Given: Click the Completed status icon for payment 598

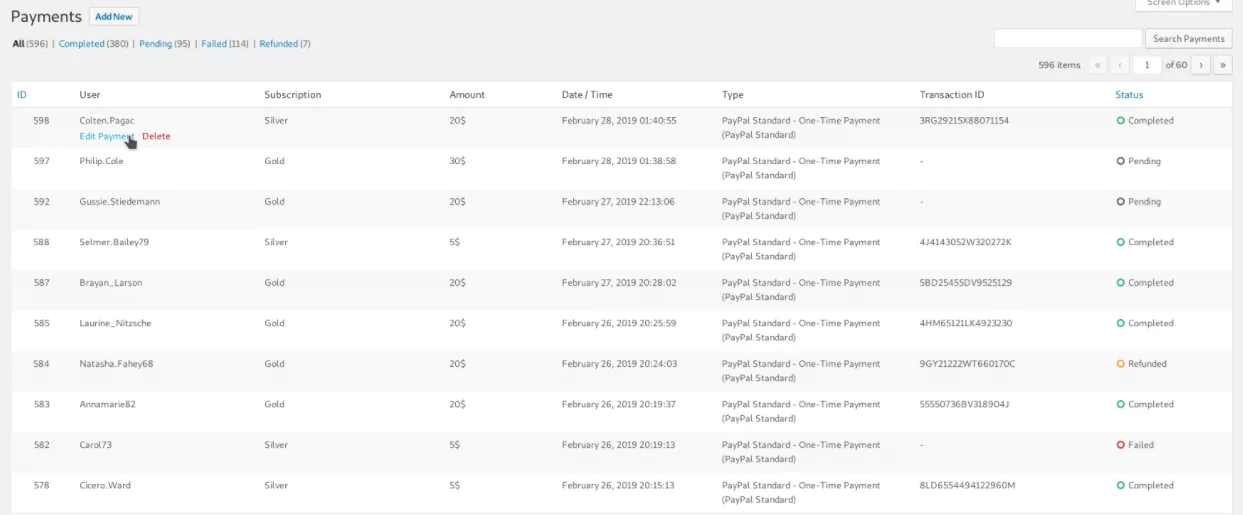Looking at the screenshot, I should (x=1120, y=120).
